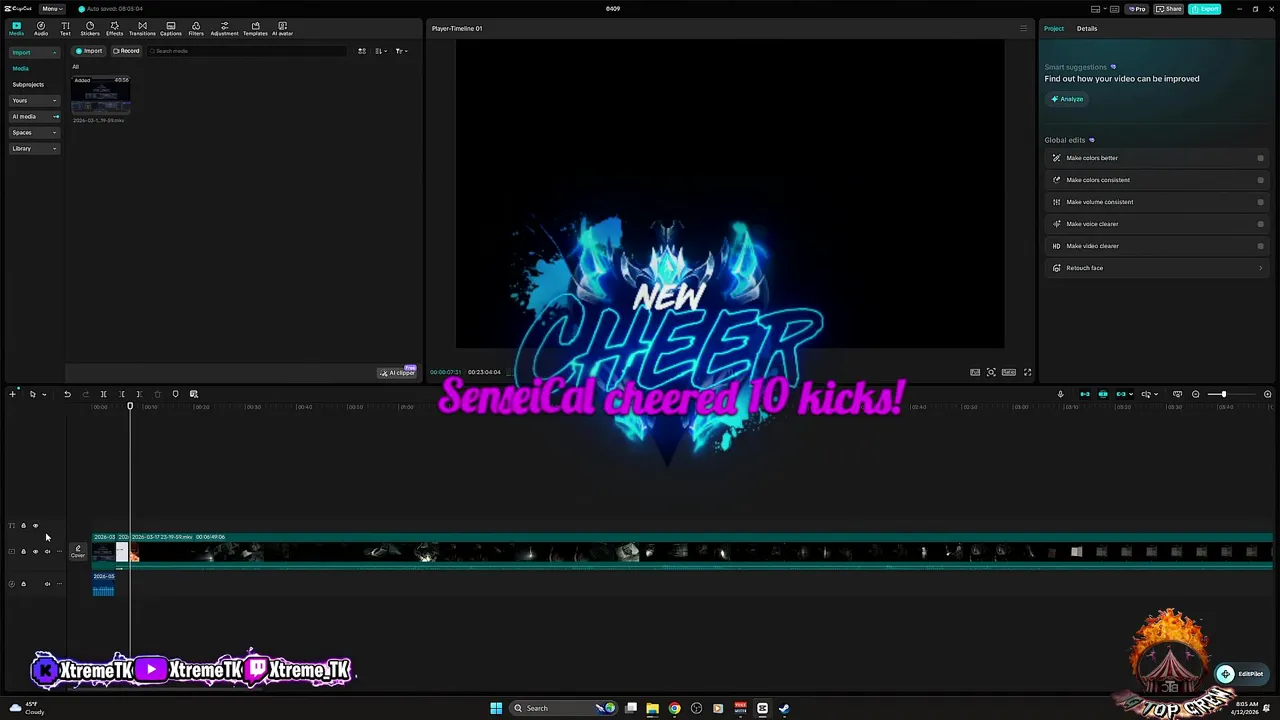
Task: Expand the Yours section
Action: pos(34,100)
